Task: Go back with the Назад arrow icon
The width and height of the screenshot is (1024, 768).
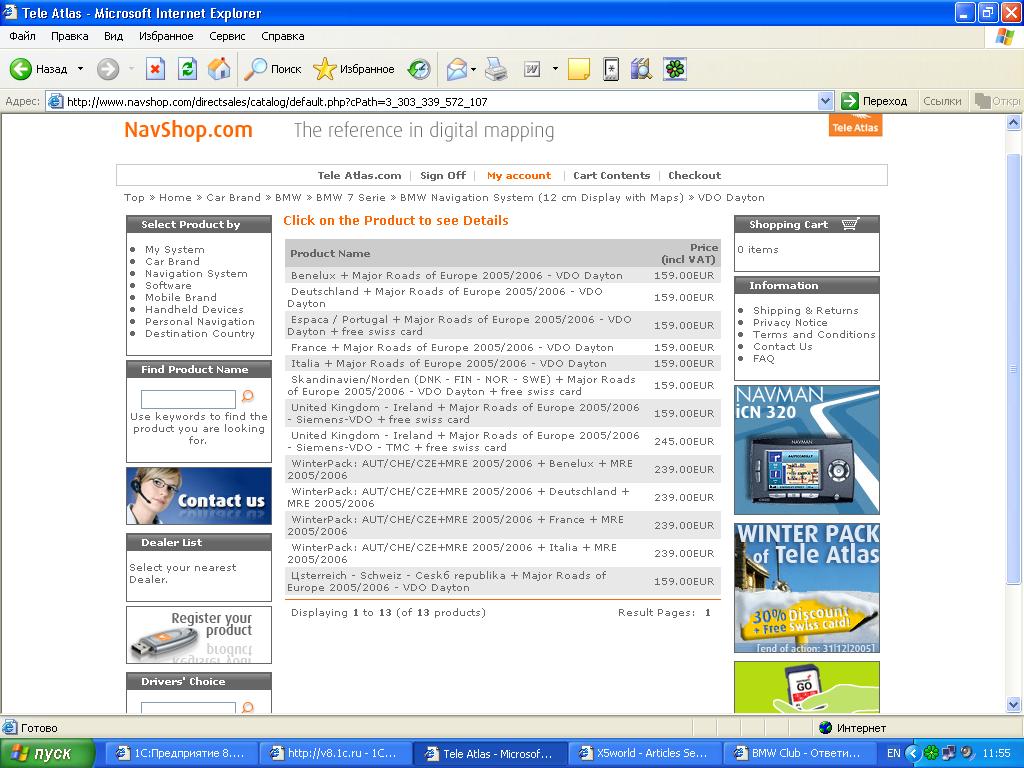Action: pos(21,69)
